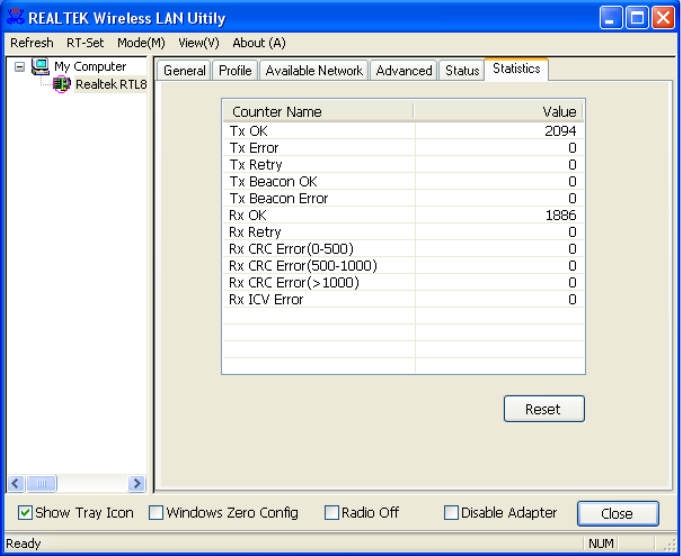Image resolution: width=681 pixels, height=556 pixels.
Task: Select the Rx OK row
Action: (403, 215)
